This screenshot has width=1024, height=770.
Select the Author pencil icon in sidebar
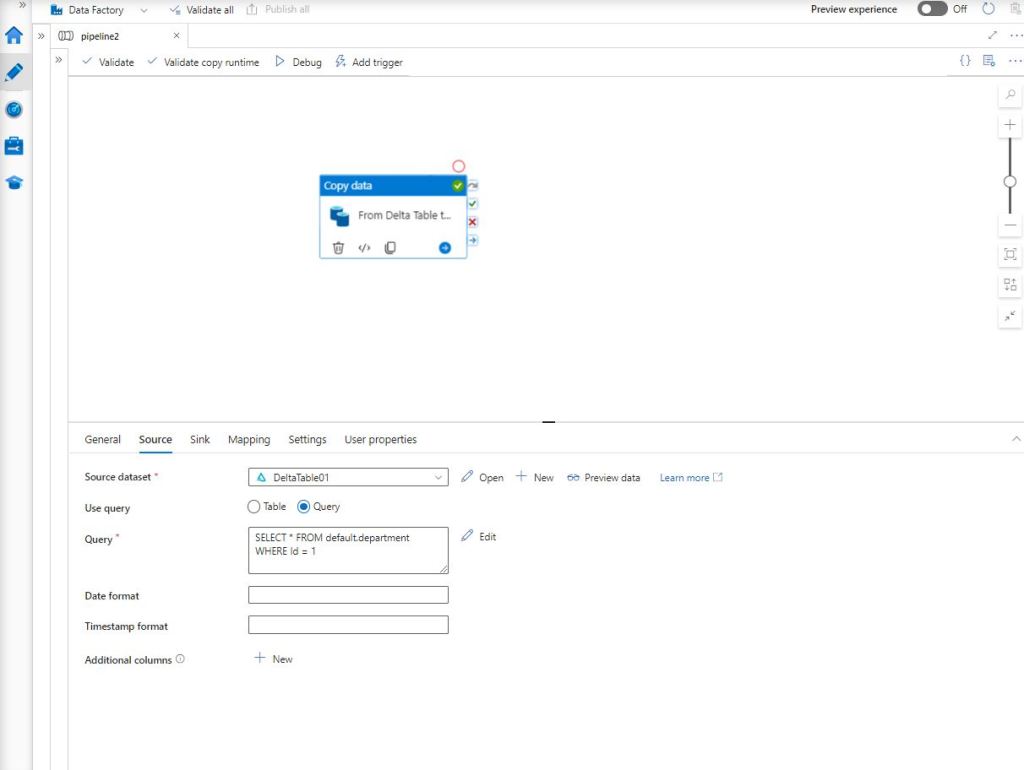14,72
